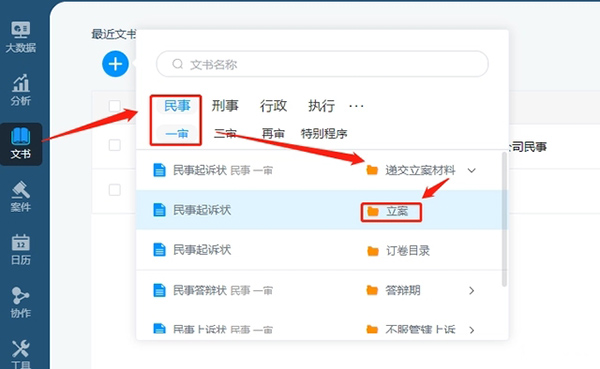The width and height of the screenshot is (600, 369).
Task: Focus the 文书名称 search field
Action: [x=322, y=64]
